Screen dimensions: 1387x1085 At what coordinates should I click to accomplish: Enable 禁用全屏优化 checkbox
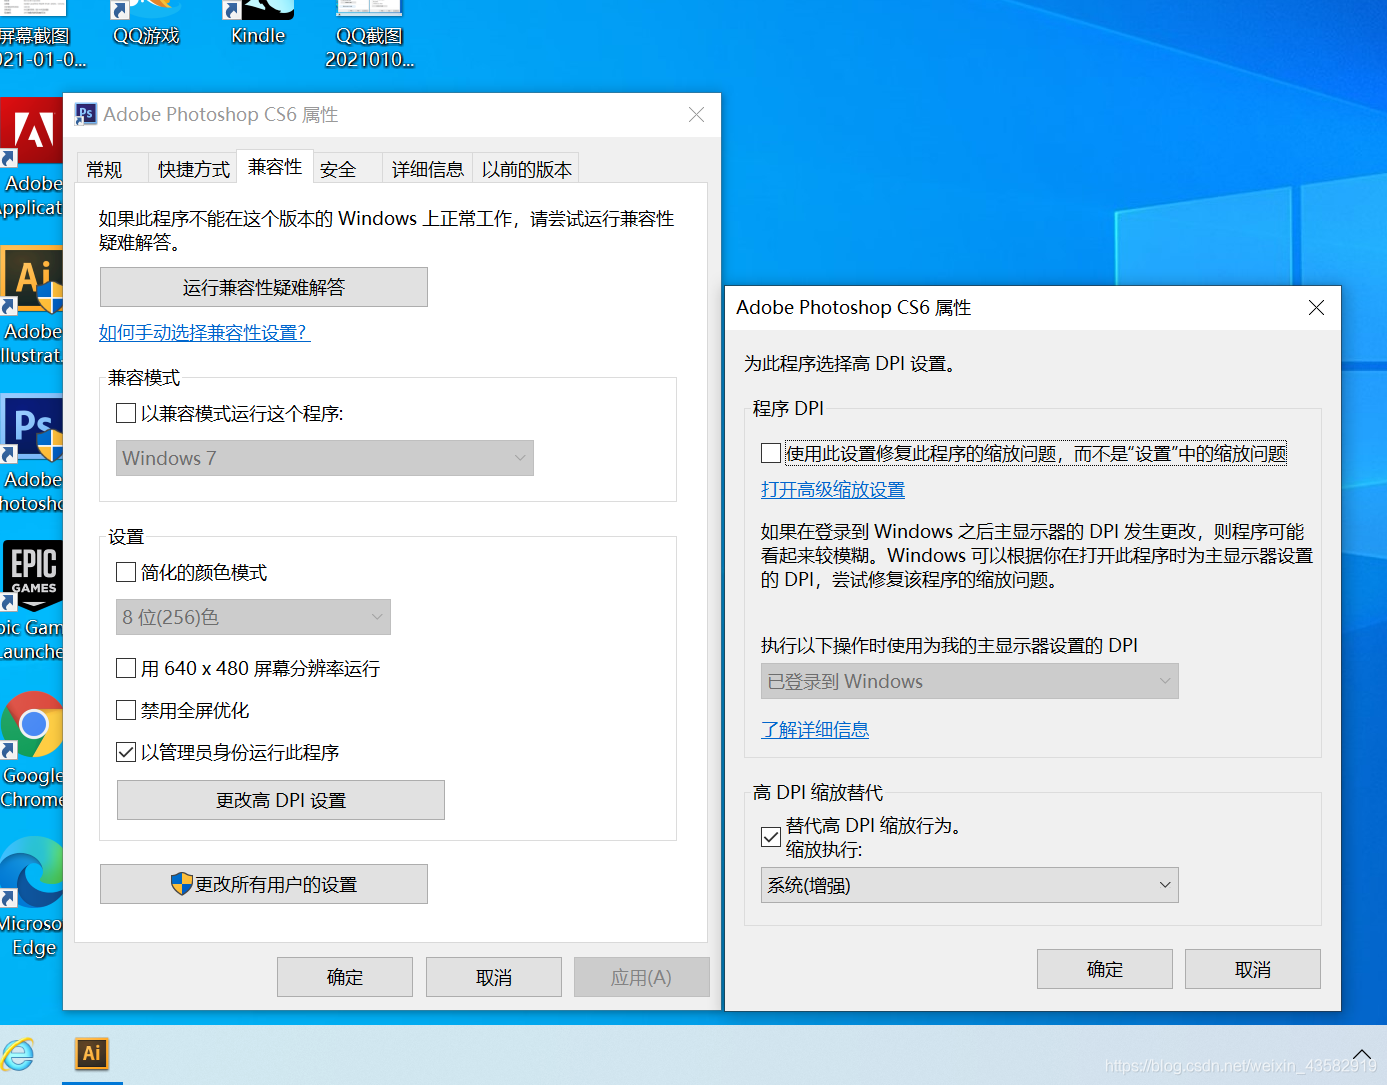pyautogui.click(x=126, y=710)
